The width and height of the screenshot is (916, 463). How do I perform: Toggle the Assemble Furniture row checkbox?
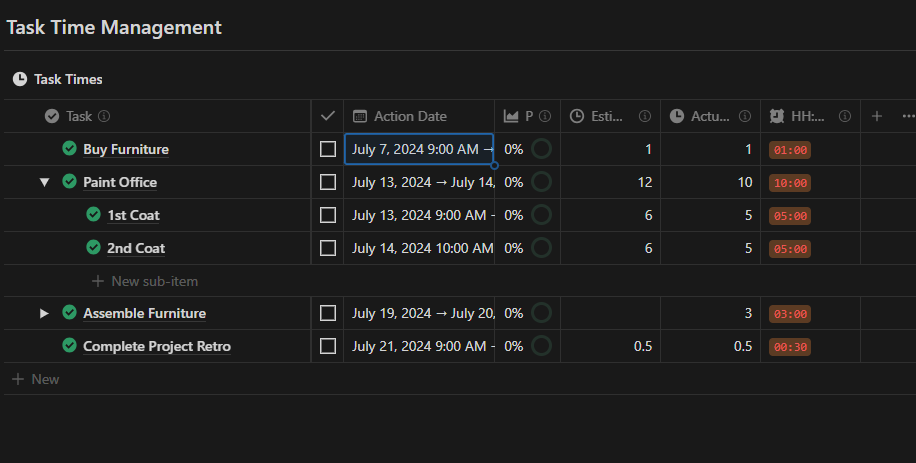coord(328,313)
